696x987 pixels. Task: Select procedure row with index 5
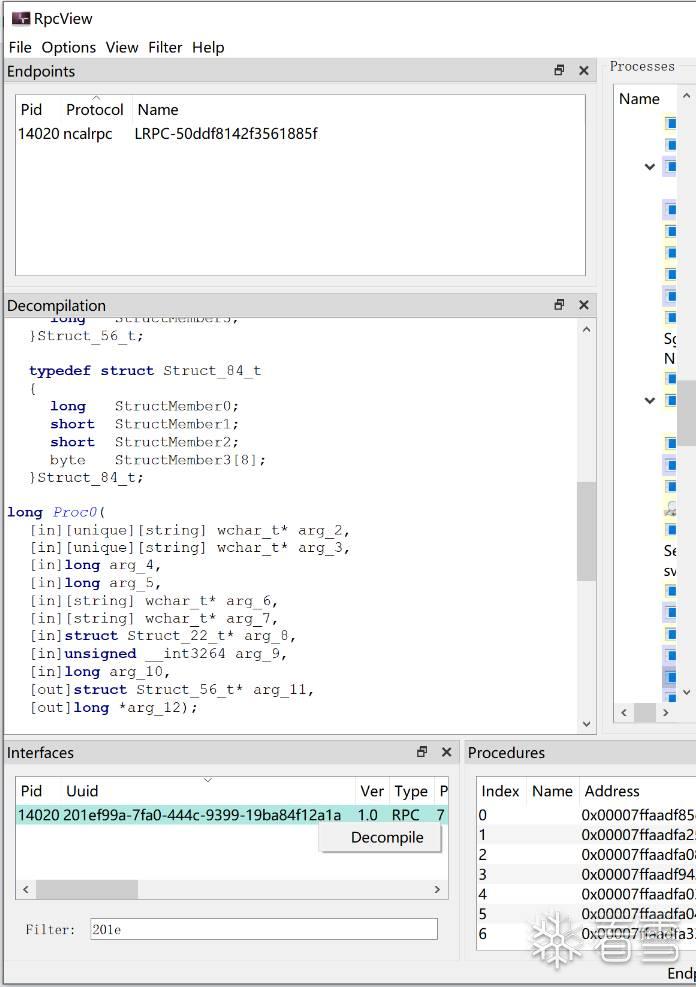pyautogui.click(x=586, y=913)
